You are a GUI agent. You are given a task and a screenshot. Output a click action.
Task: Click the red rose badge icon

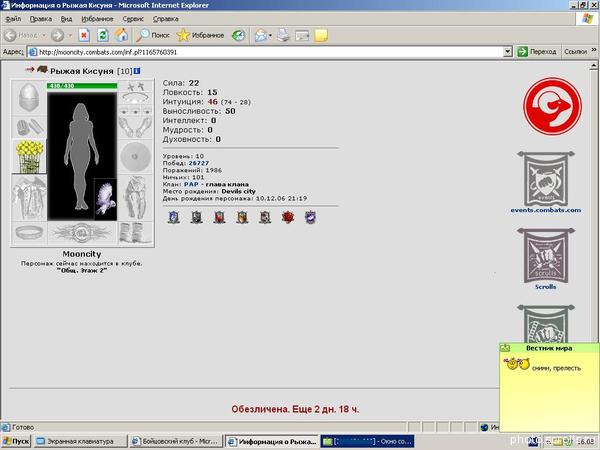coord(288,217)
